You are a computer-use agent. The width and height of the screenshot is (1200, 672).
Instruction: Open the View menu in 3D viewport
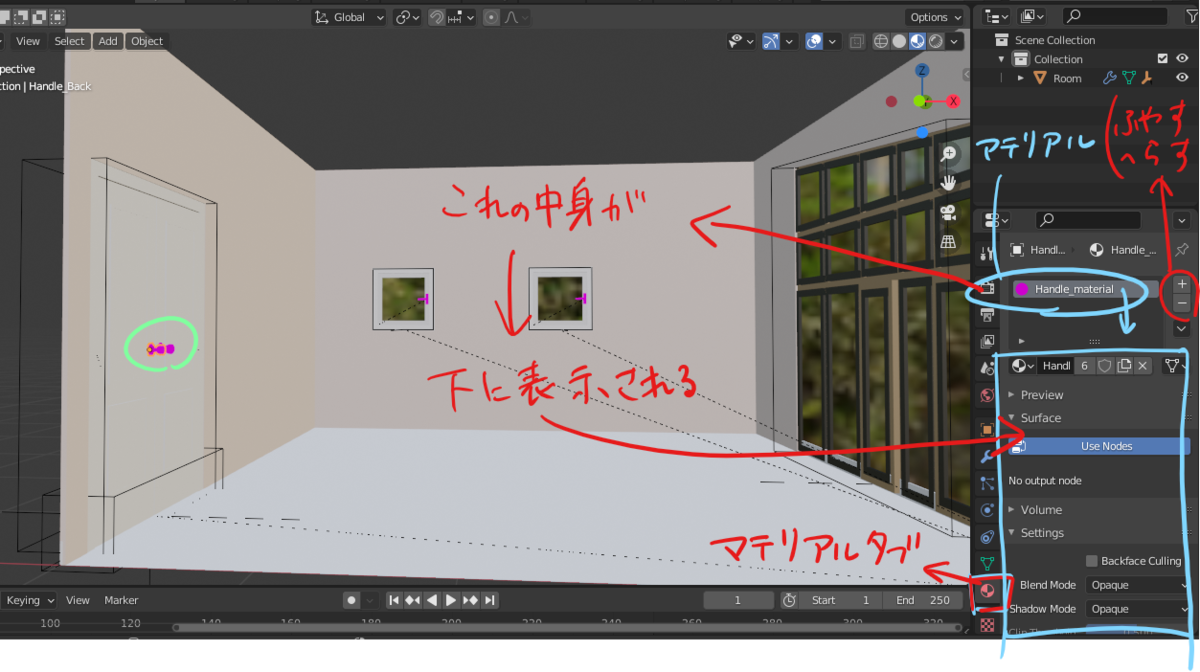[28, 41]
